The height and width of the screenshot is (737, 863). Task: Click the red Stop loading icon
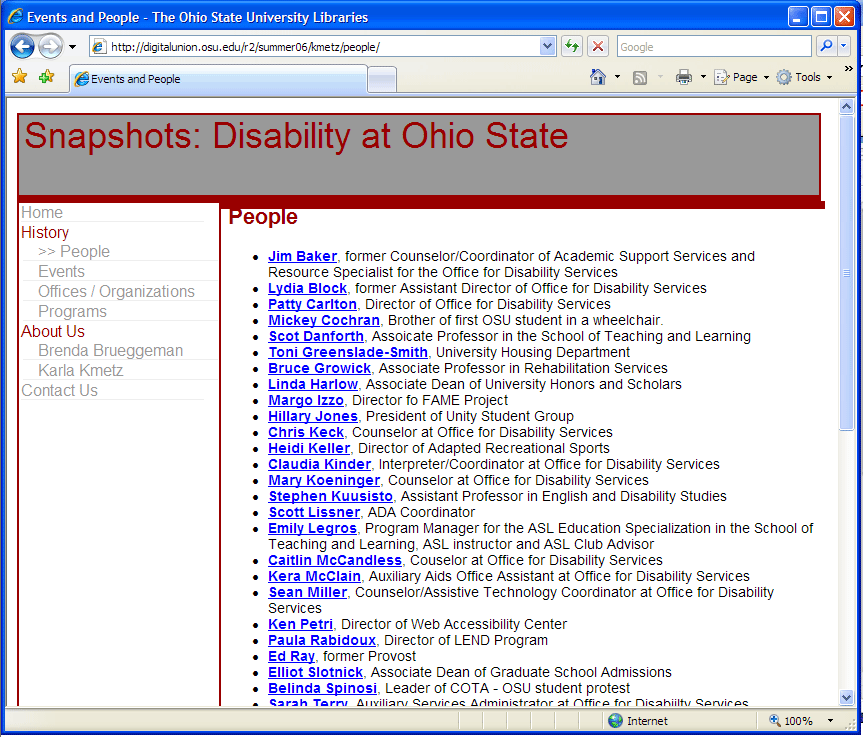tap(598, 46)
